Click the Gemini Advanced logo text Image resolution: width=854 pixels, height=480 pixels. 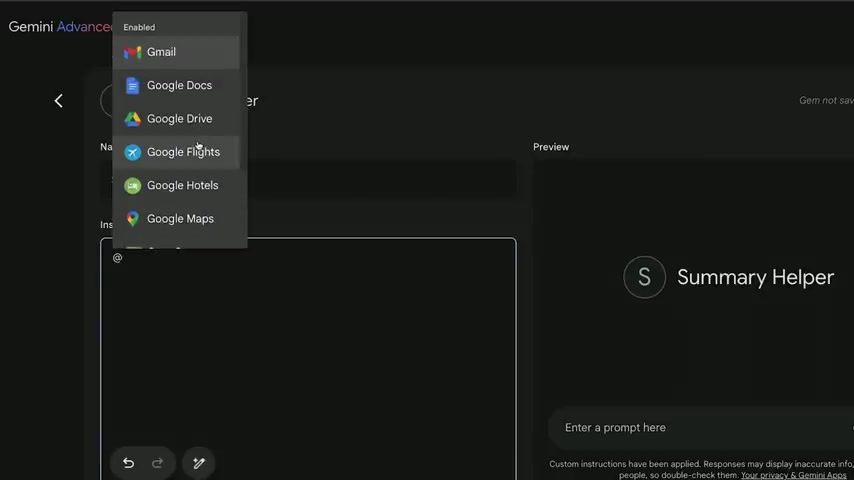tap(60, 27)
